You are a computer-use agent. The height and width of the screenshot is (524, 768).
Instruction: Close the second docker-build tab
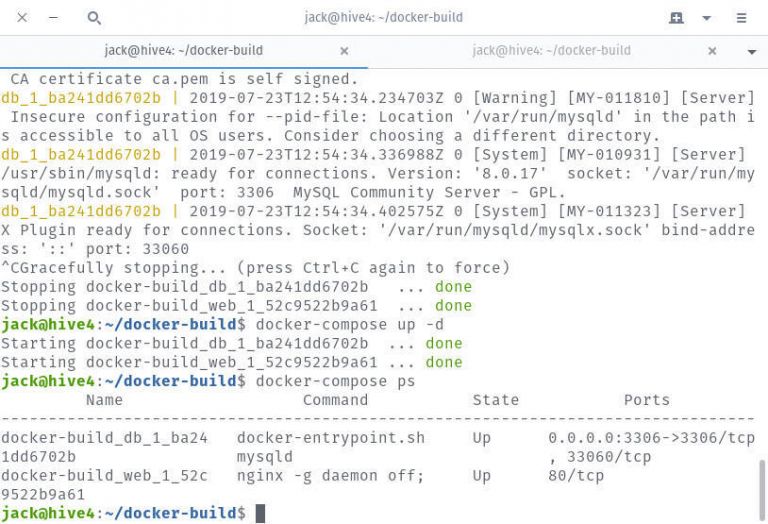pos(712,51)
